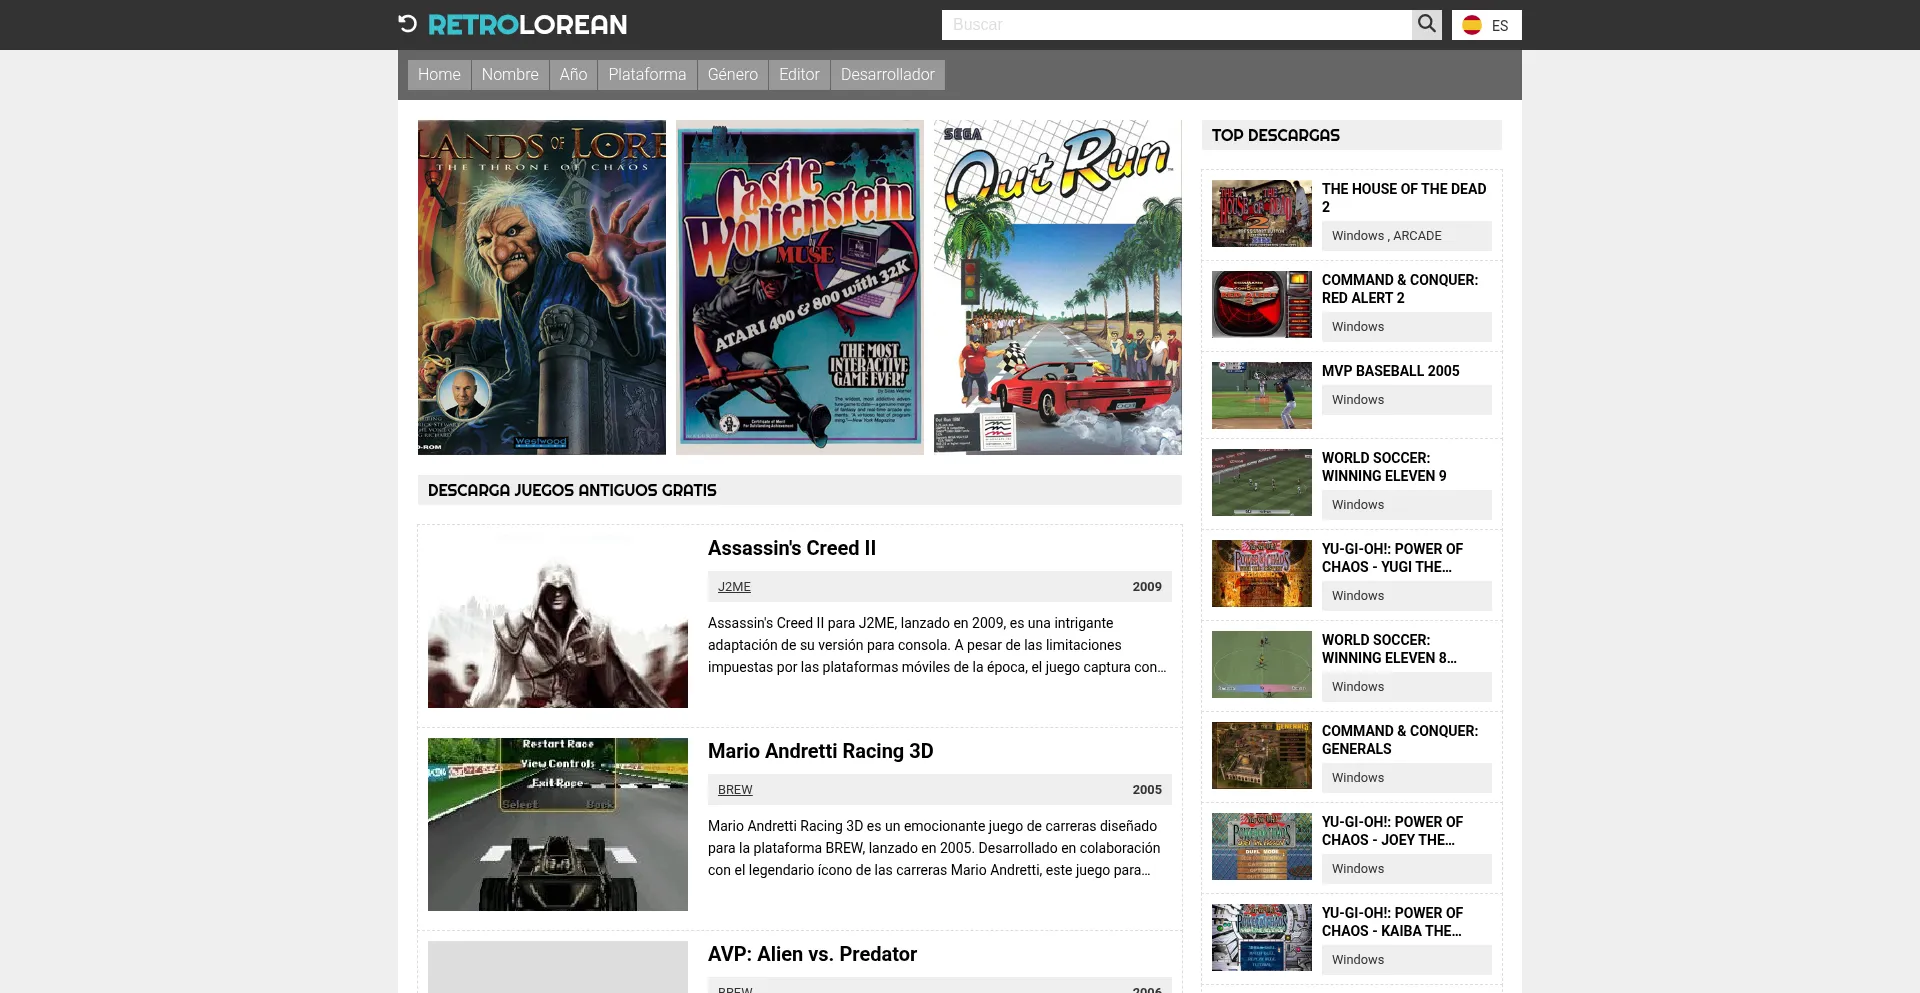
Task: Open the Género menu item
Action: pos(733,75)
